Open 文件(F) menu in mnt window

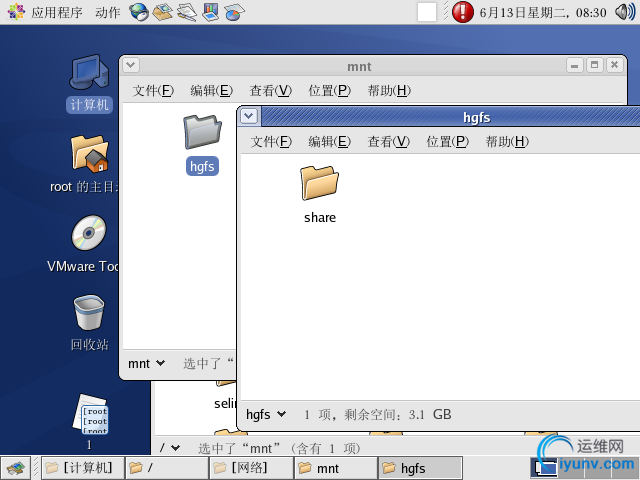click(153, 91)
